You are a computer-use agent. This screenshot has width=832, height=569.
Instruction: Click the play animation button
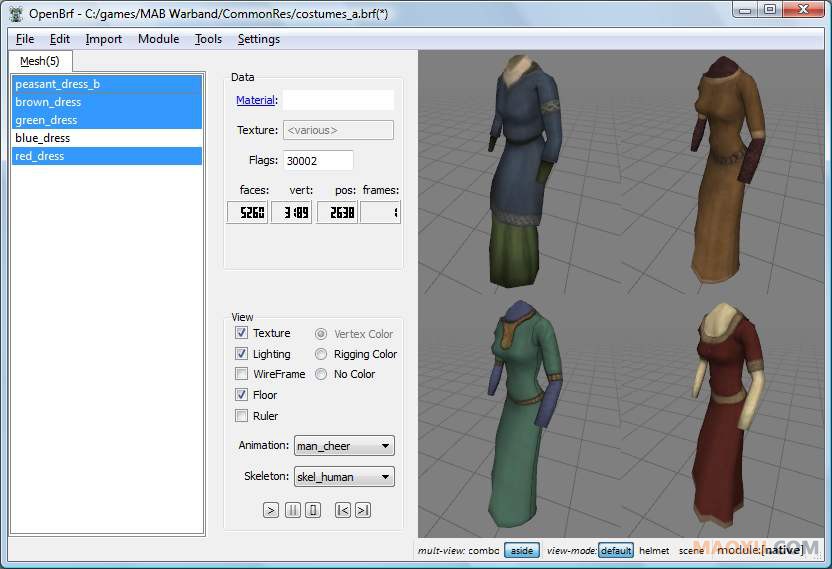(271, 510)
